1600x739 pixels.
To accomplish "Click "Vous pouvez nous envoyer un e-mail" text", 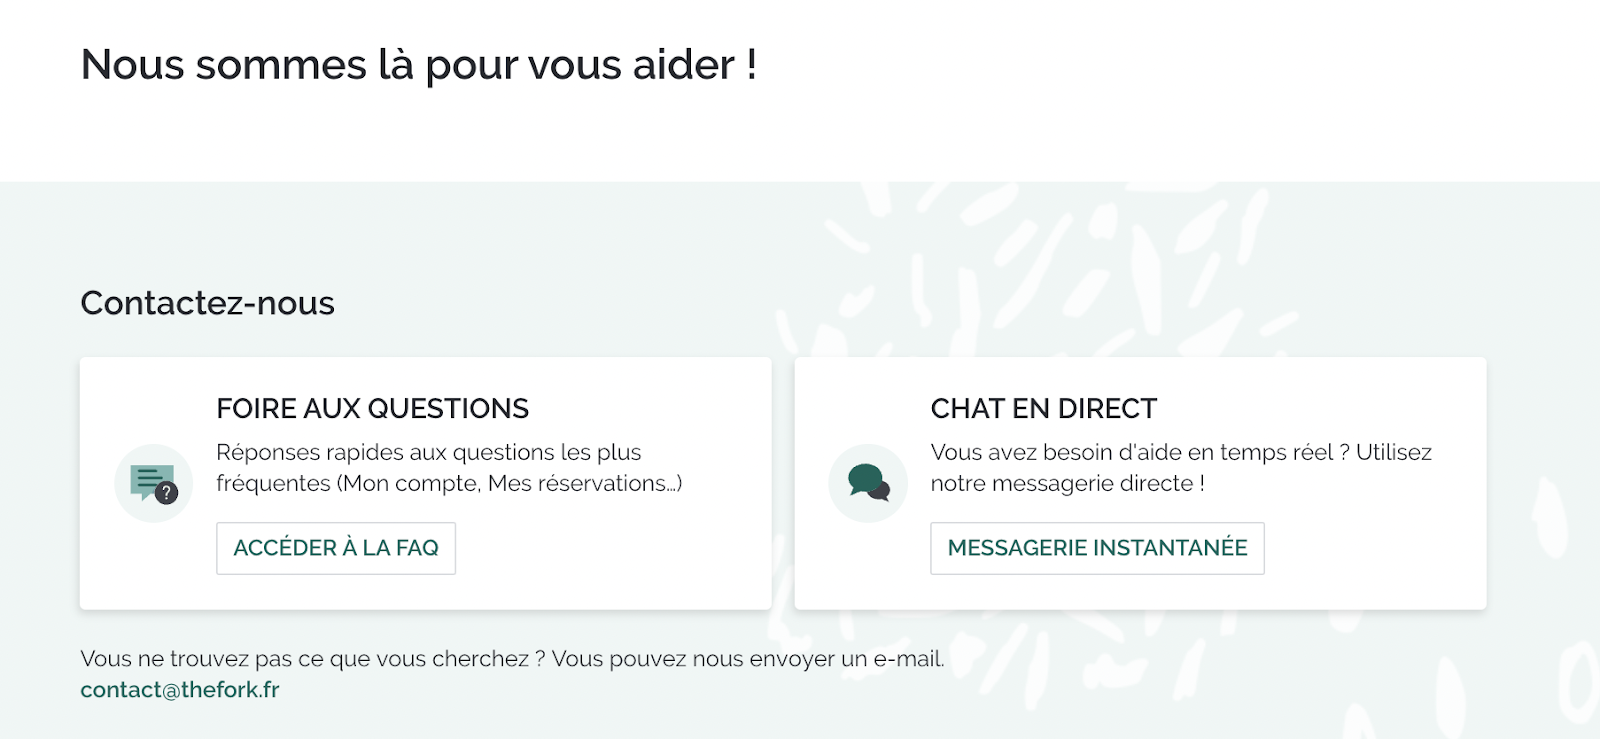I will coord(747,659).
